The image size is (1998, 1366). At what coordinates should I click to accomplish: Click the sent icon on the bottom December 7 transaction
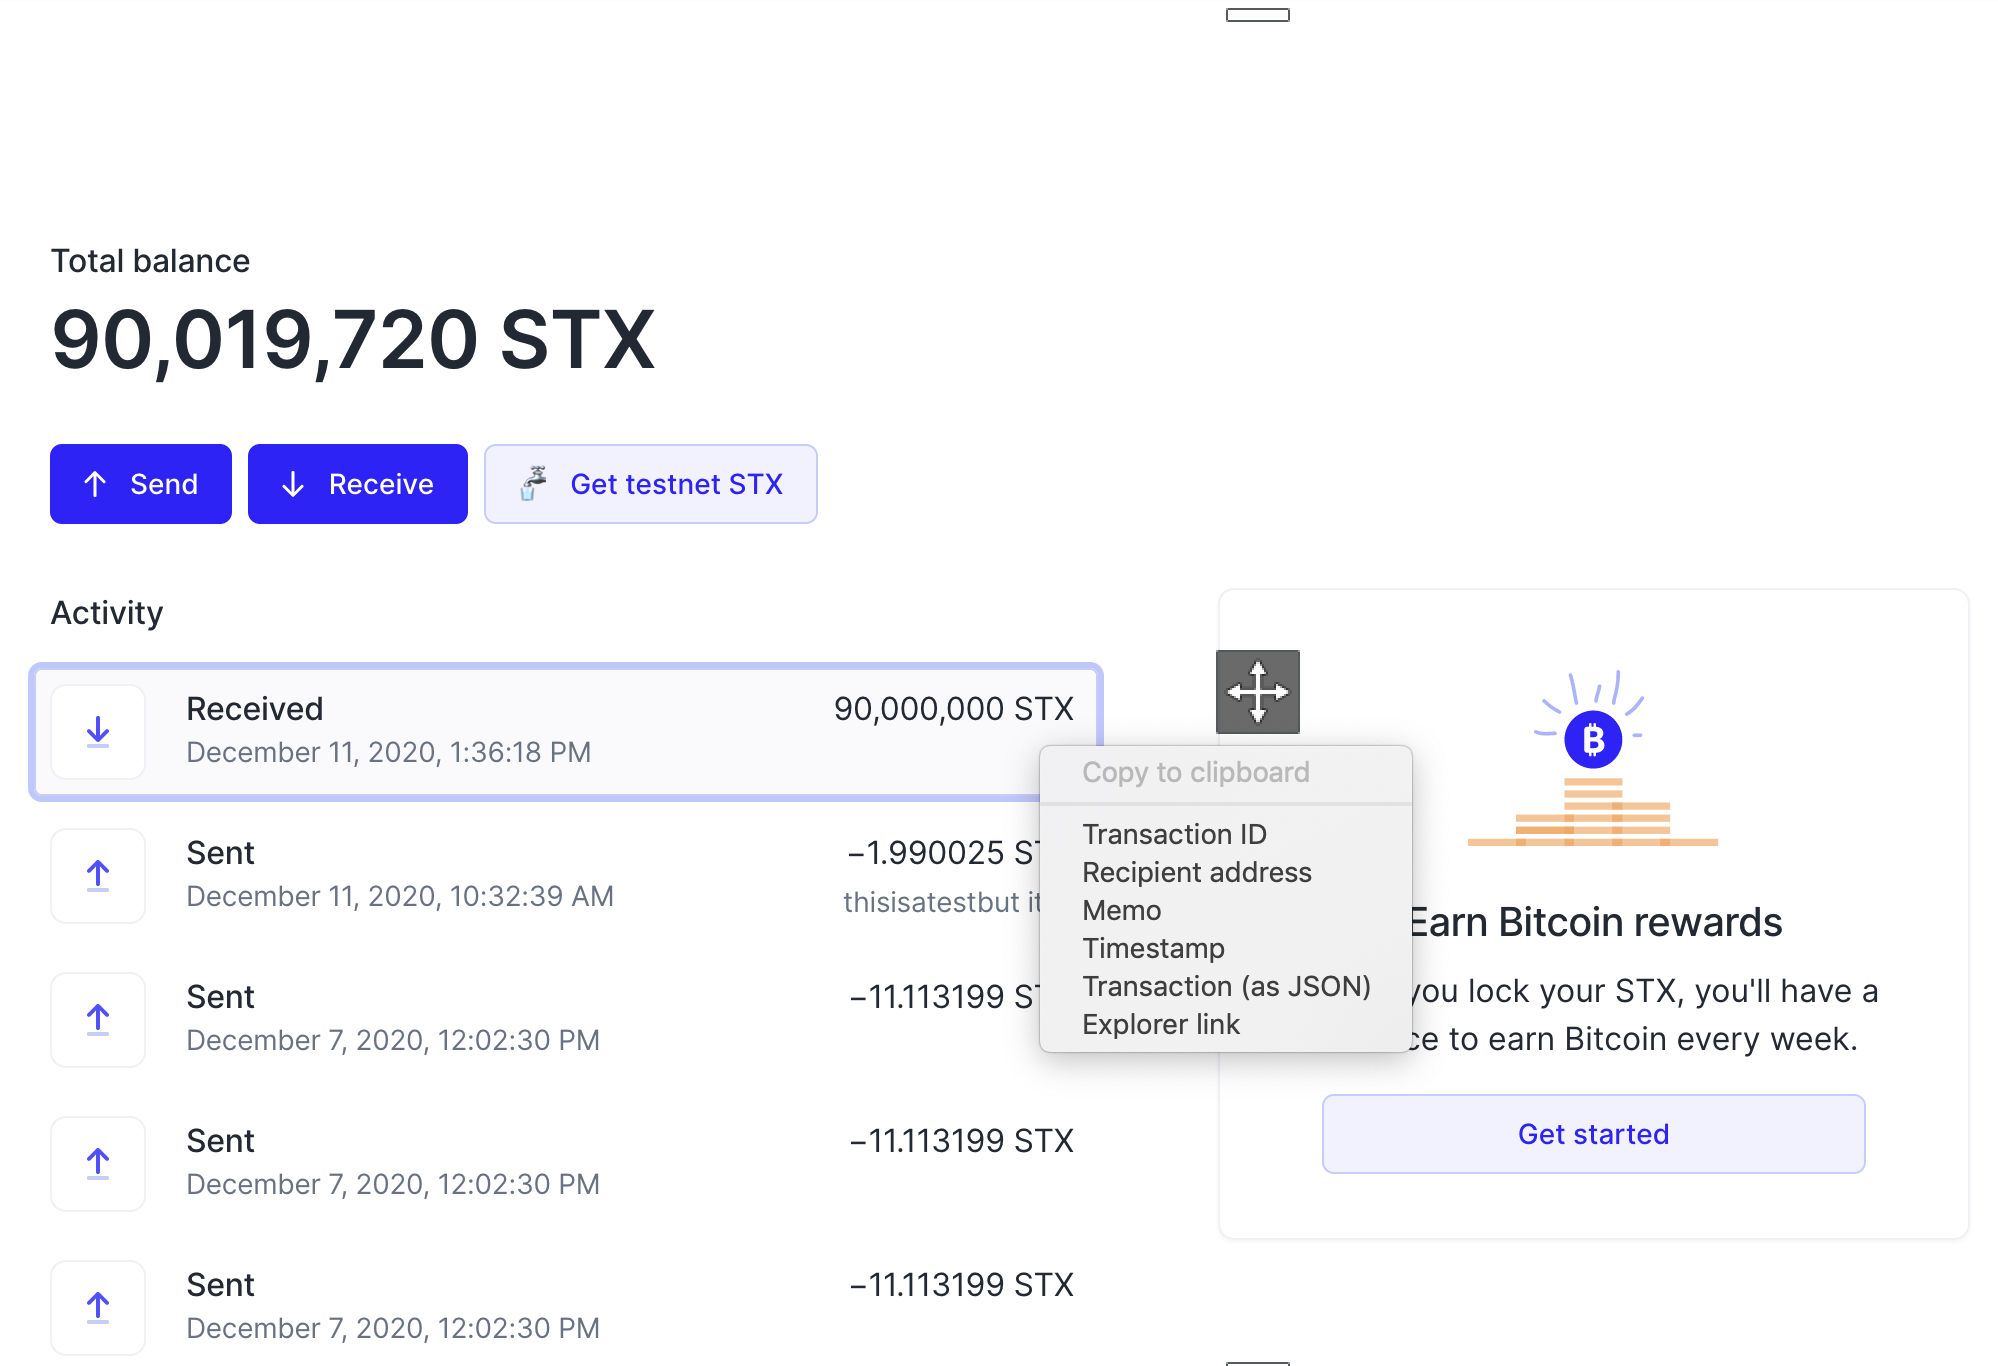(97, 1307)
